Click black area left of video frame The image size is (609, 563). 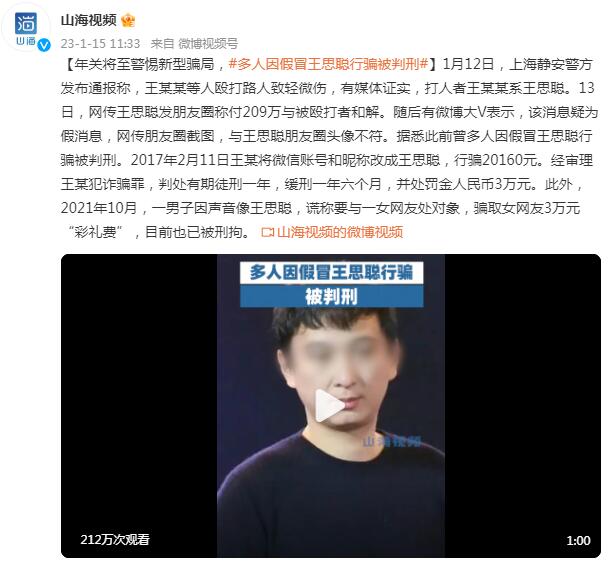point(139,388)
